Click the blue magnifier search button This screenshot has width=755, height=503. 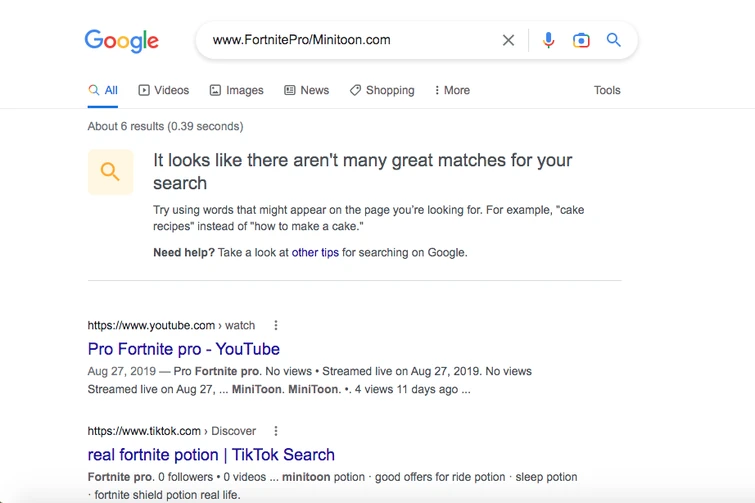[614, 41]
